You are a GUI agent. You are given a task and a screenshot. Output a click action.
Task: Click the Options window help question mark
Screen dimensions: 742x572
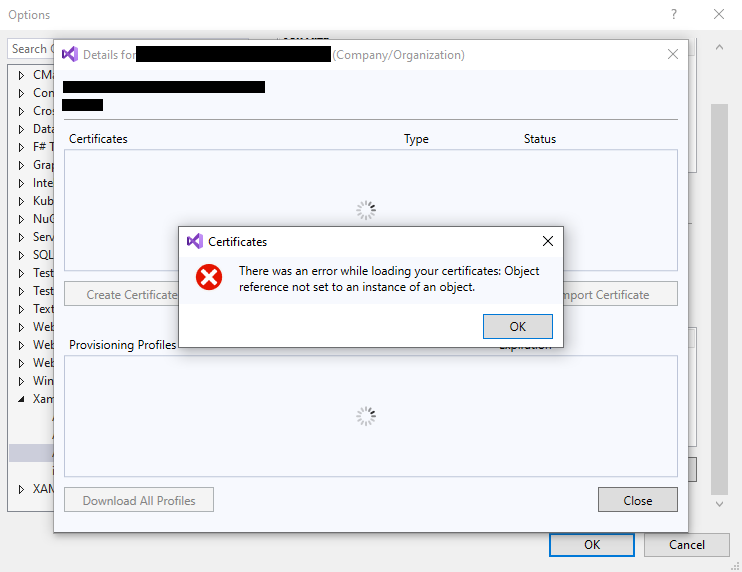click(x=672, y=14)
